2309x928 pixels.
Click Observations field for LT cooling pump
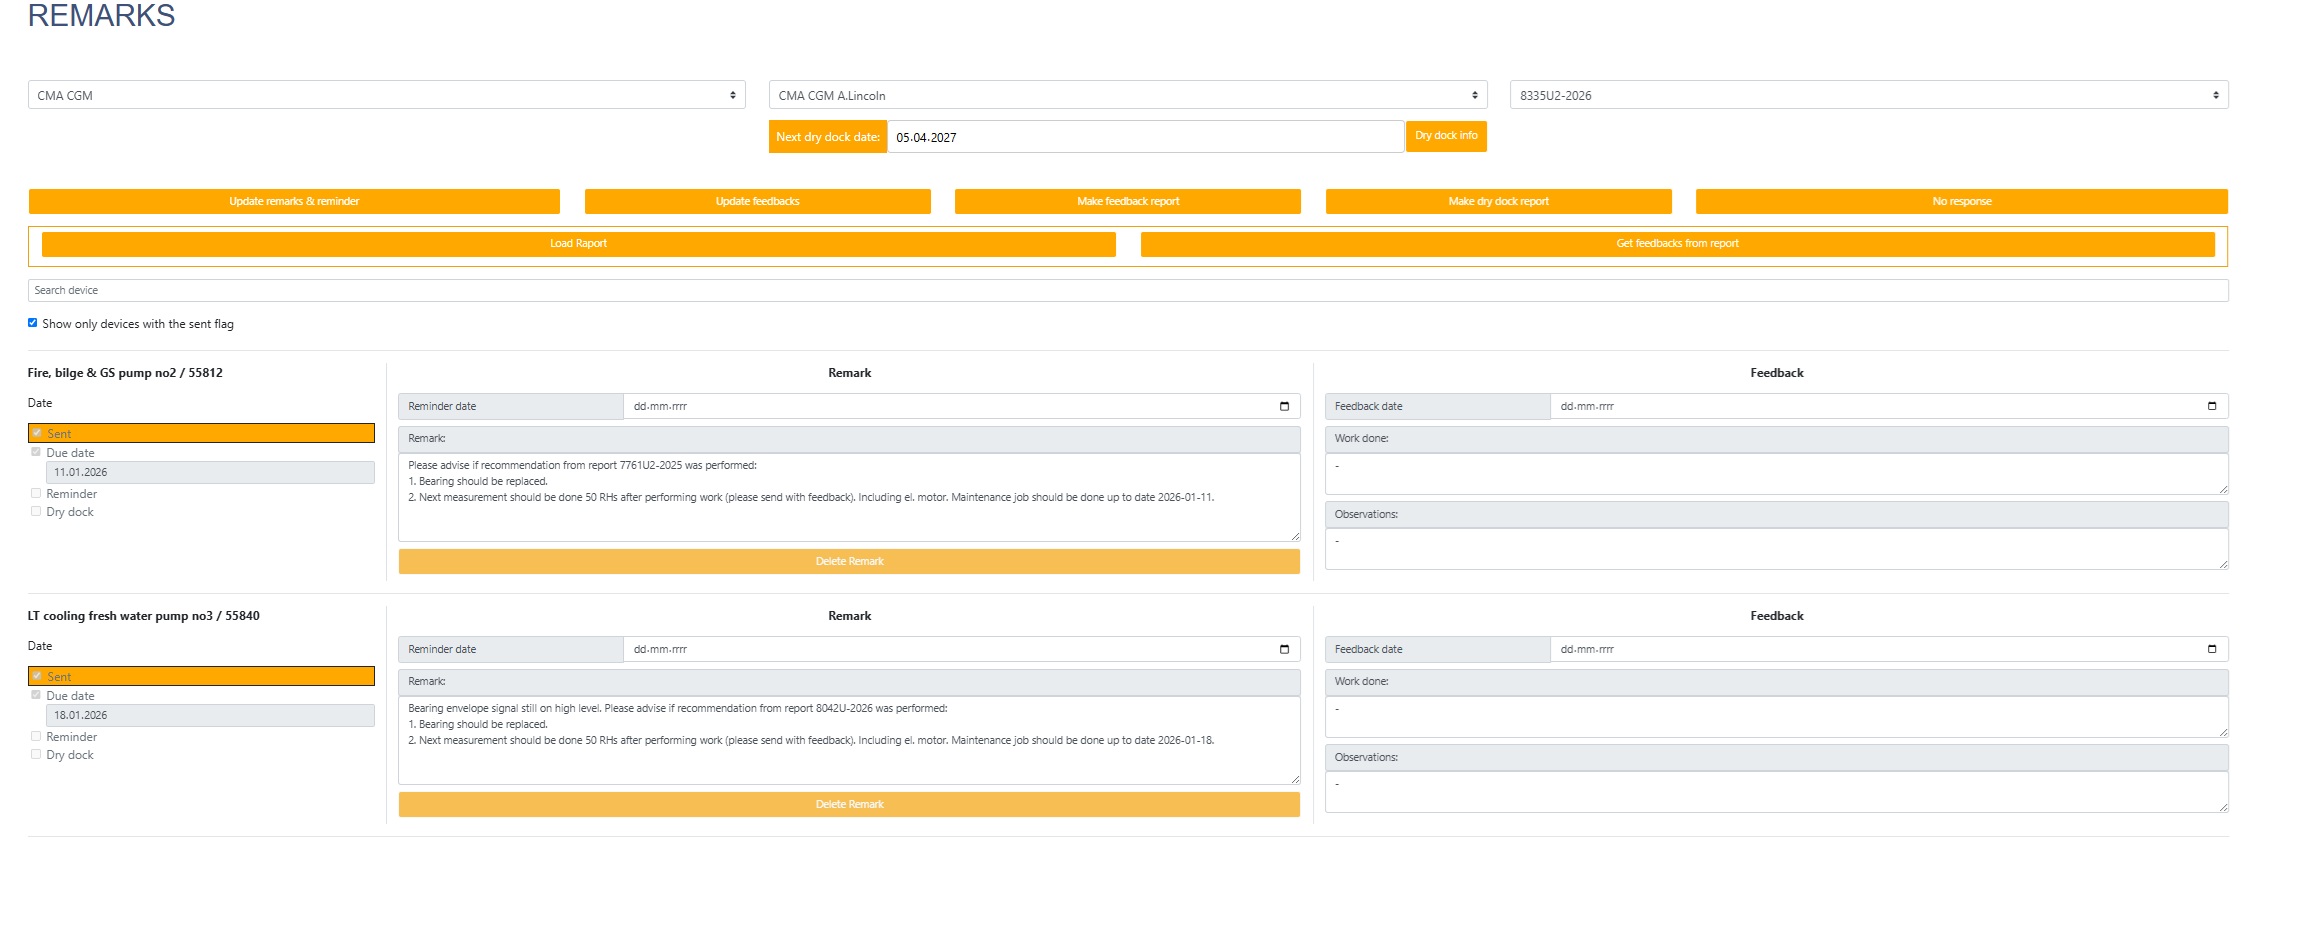pos(1776,793)
